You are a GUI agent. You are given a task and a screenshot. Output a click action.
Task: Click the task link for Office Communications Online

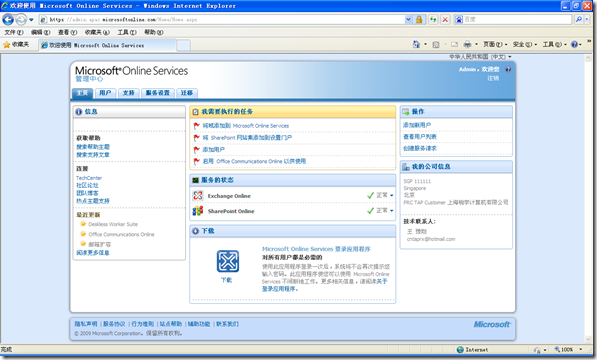tap(254, 161)
